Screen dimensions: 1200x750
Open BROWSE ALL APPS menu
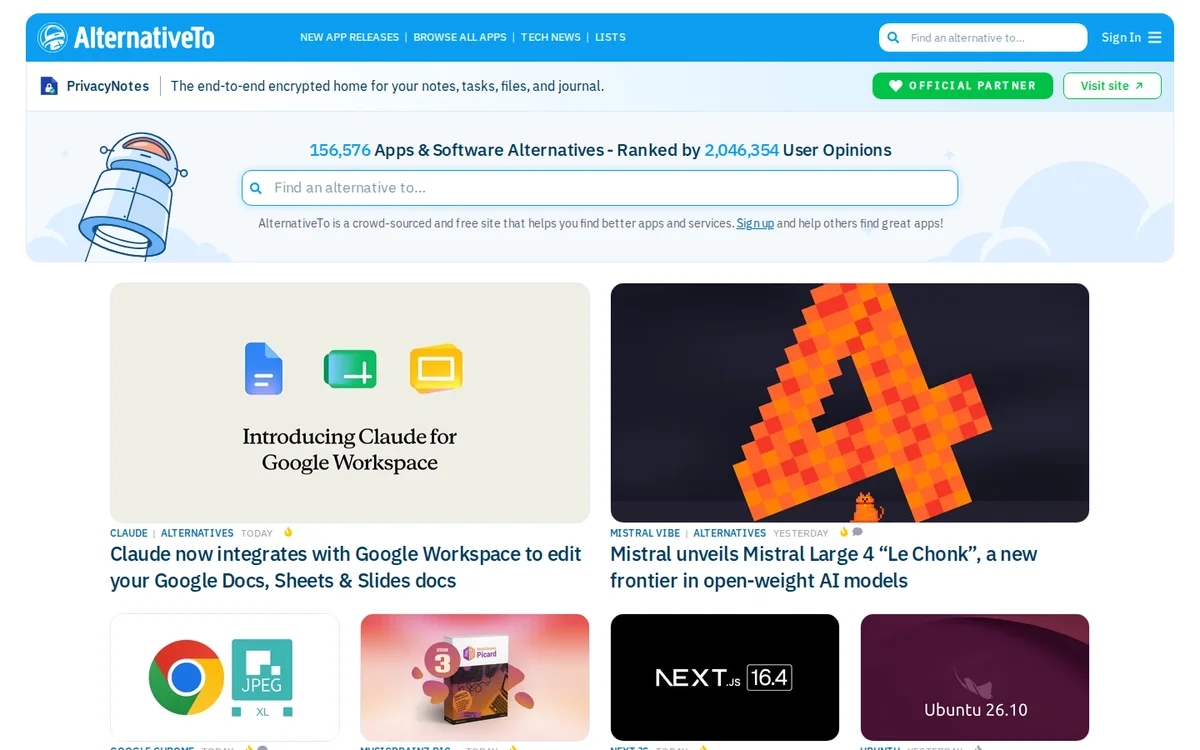[460, 37]
